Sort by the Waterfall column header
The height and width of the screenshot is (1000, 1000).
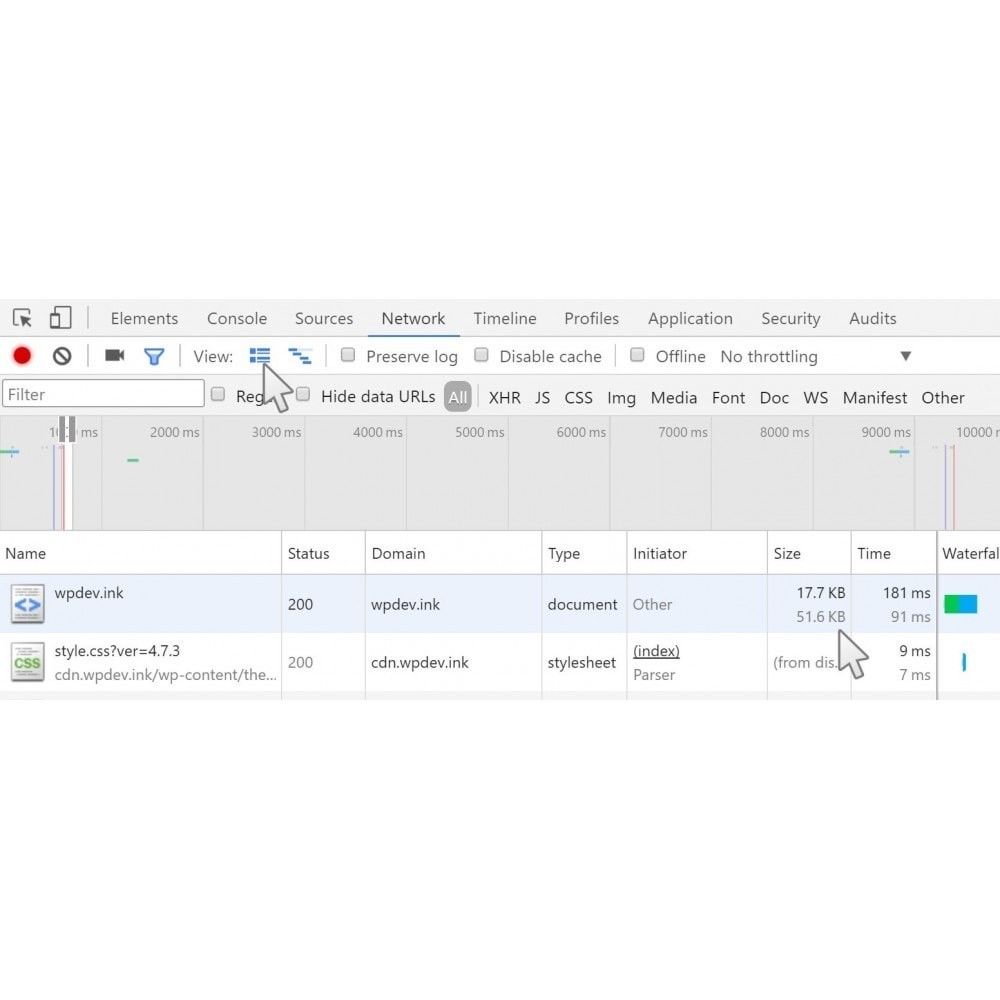(969, 553)
